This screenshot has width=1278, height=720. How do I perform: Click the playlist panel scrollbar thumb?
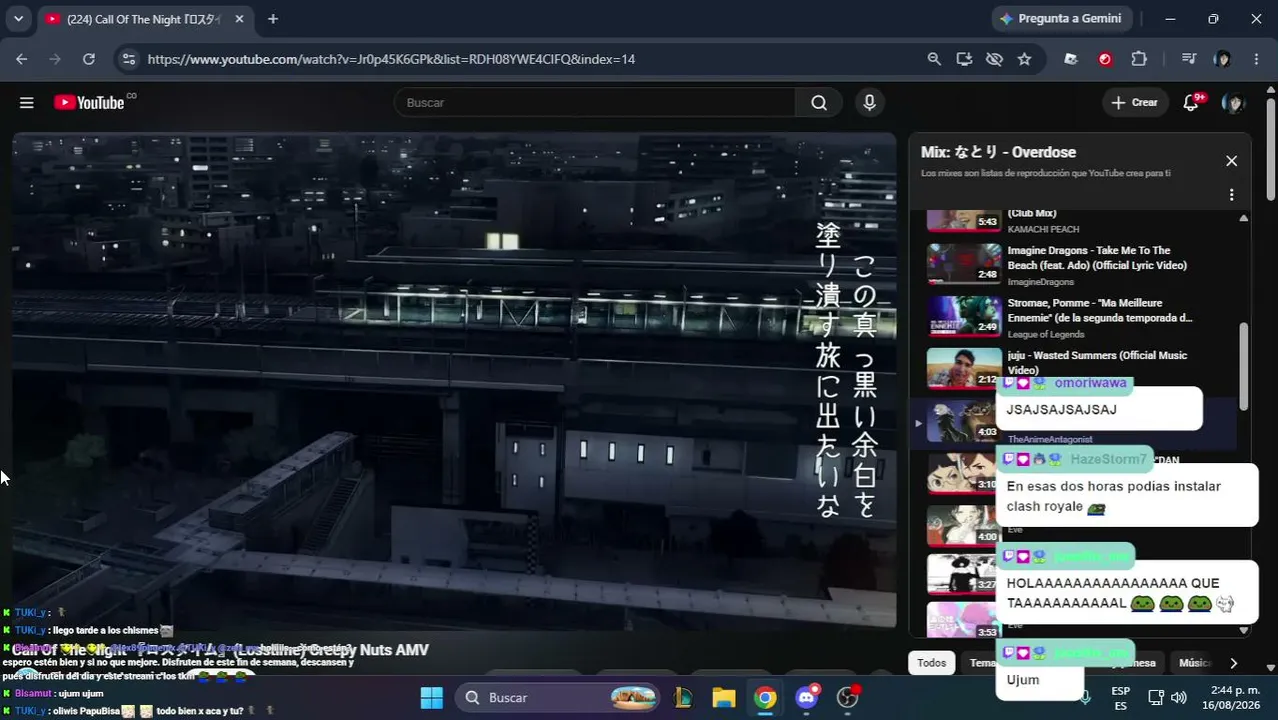point(1244,365)
